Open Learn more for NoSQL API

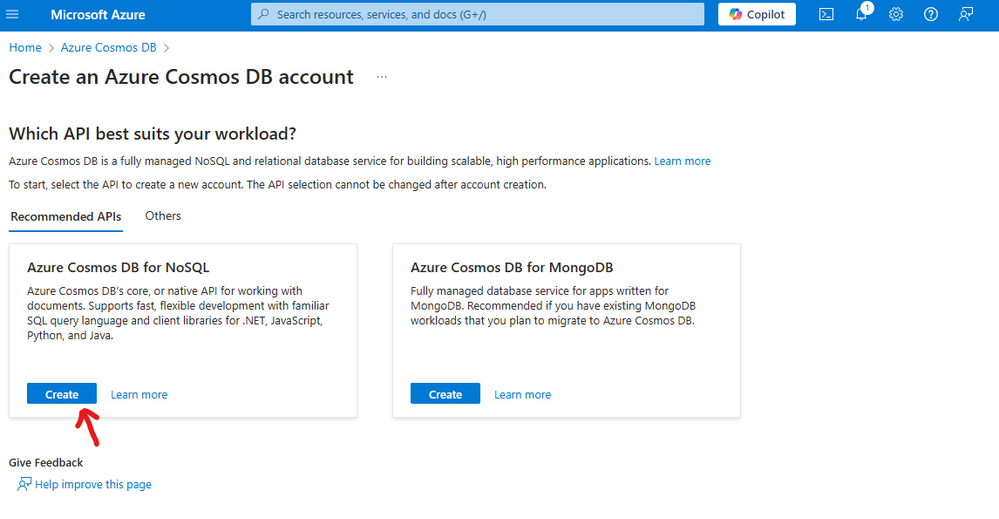(x=139, y=395)
